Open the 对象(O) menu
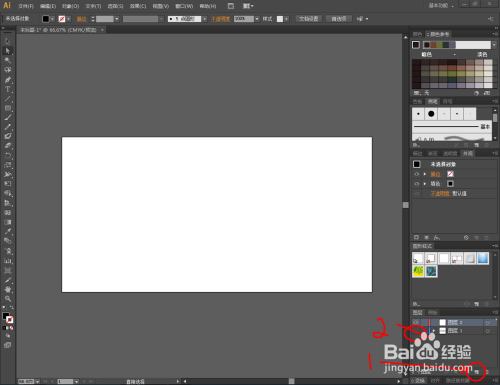Screen dimensions: 500x385 (70, 6)
